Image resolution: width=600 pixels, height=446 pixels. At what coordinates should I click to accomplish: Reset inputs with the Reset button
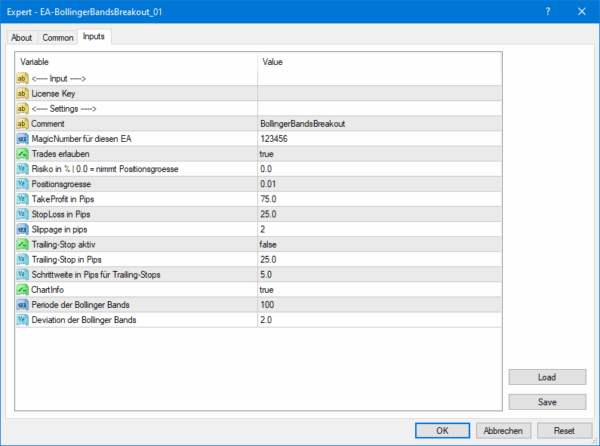tap(563, 430)
